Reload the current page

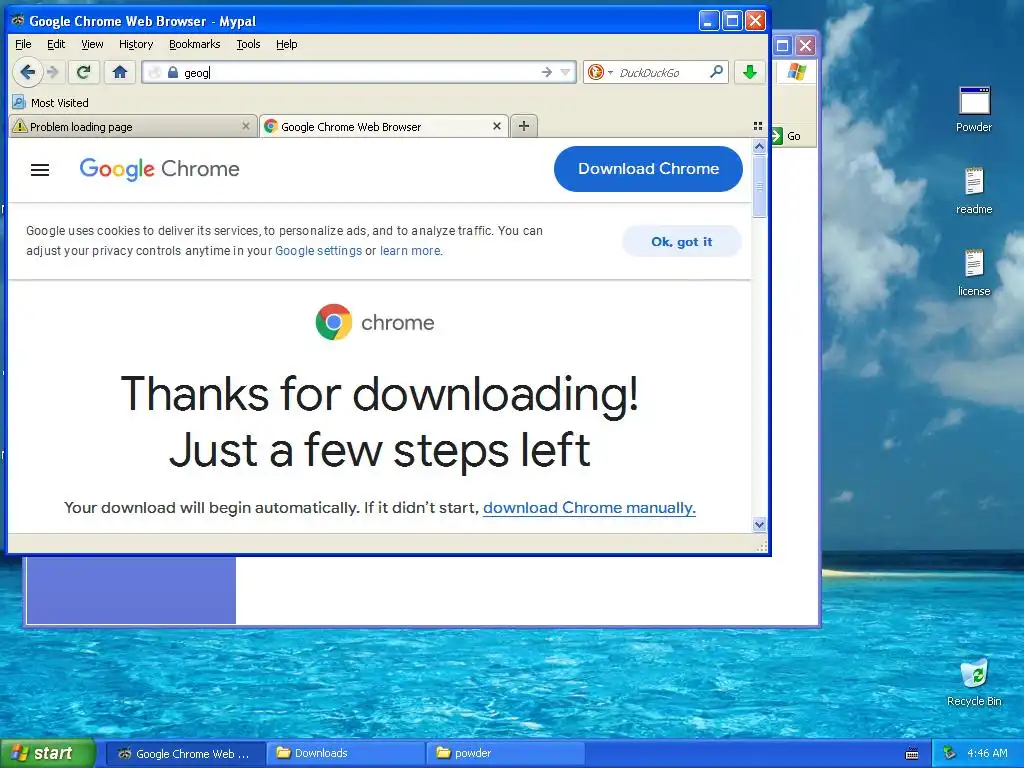pos(84,72)
